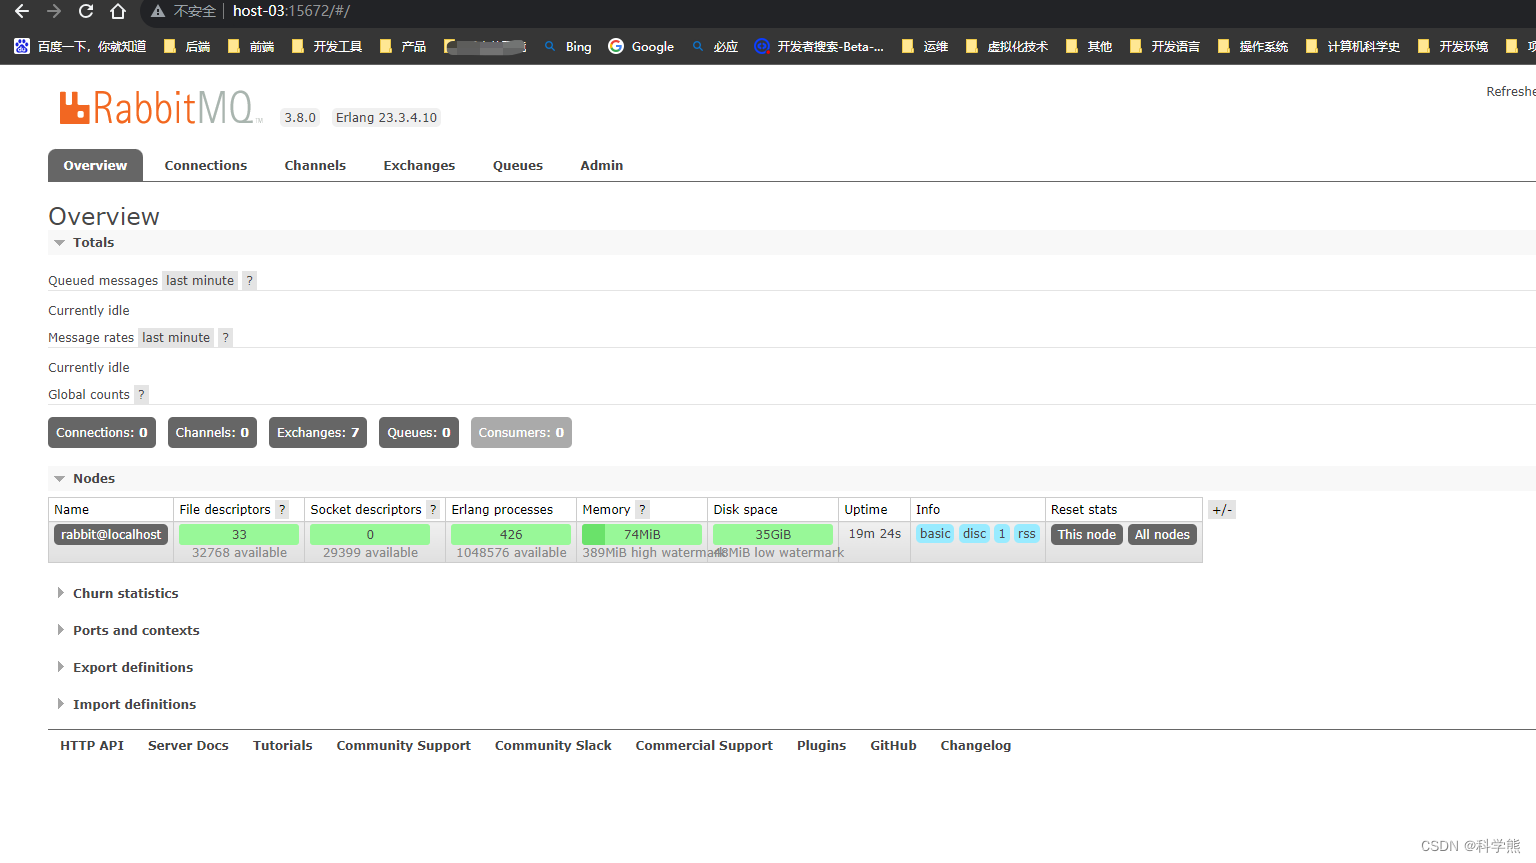Open the 产品 bookmark folder

click(403, 46)
